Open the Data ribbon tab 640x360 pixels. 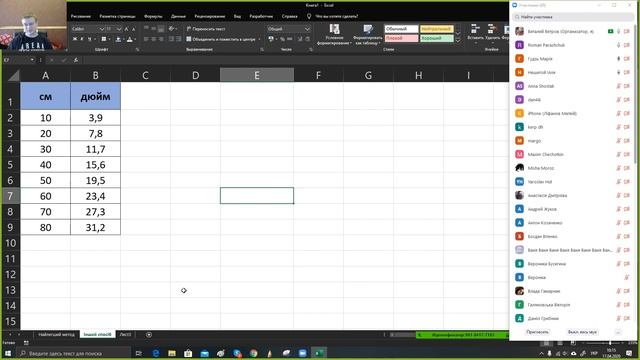point(178,16)
